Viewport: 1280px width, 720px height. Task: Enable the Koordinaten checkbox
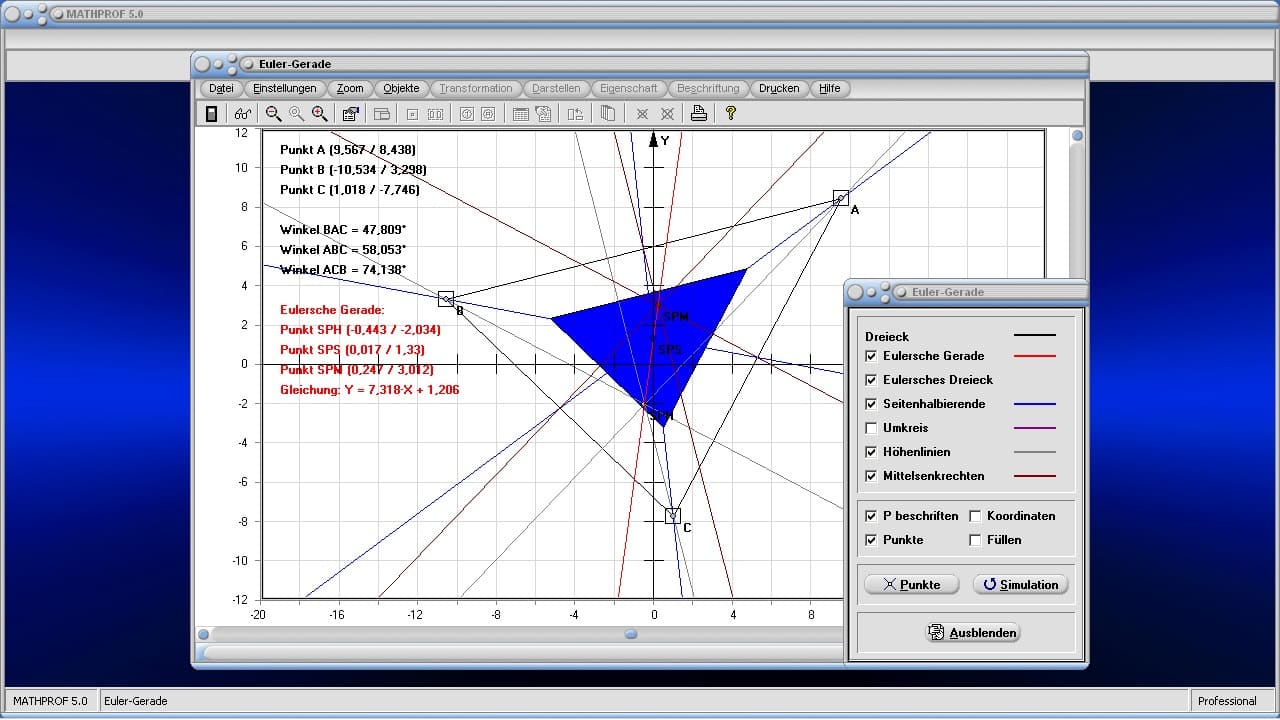pyautogui.click(x=975, y=516)
